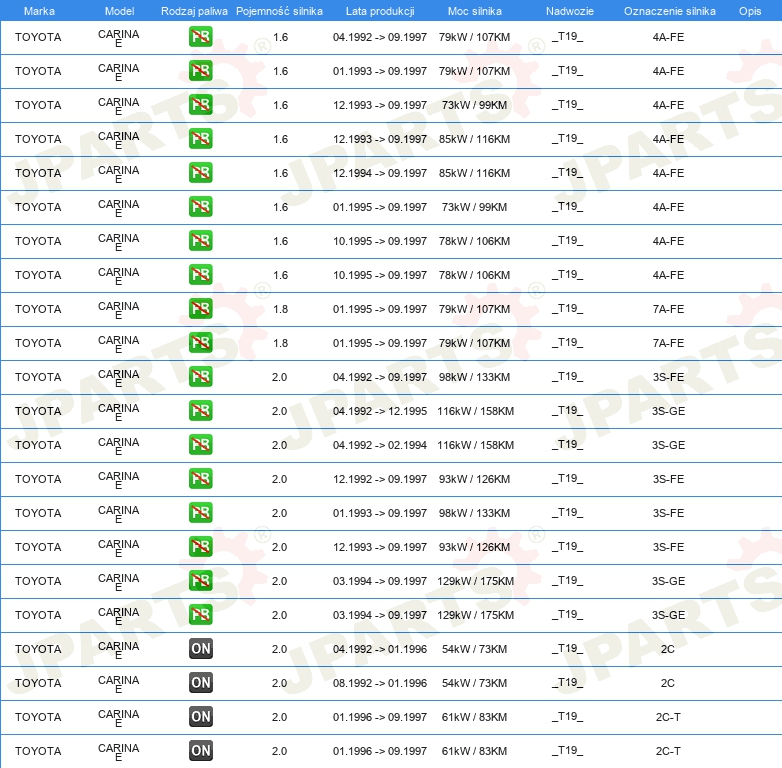Click the Lata produkcji column header
782x768 pixels.
380,11
